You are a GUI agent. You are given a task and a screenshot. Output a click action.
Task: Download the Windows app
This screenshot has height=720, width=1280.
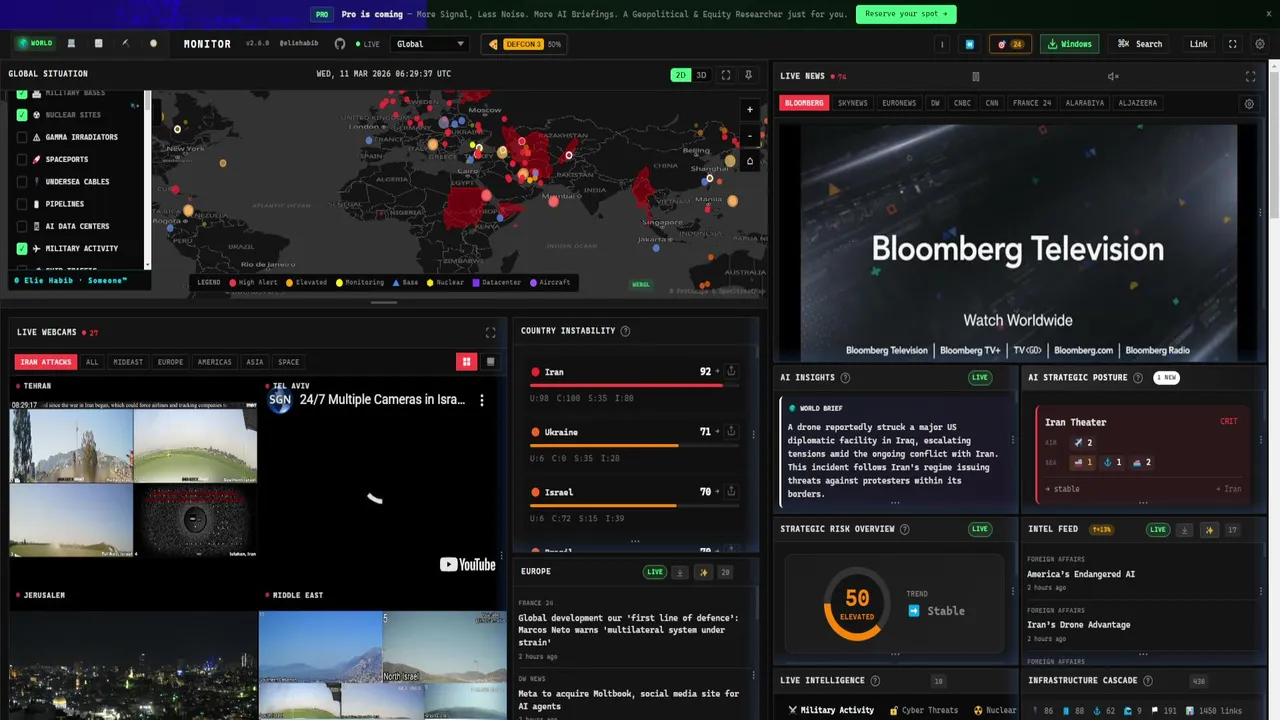1070,44
